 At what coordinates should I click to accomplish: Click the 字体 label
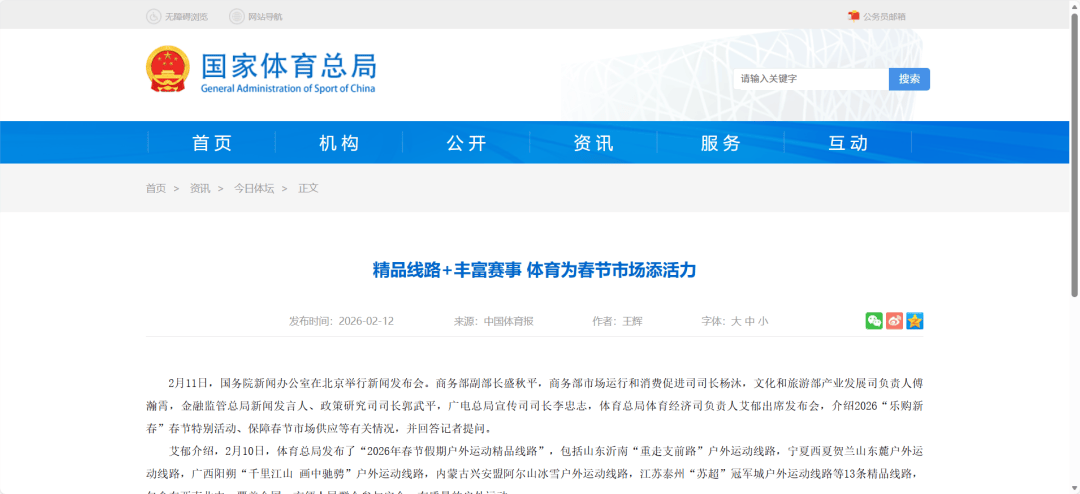tap(714, 321)
